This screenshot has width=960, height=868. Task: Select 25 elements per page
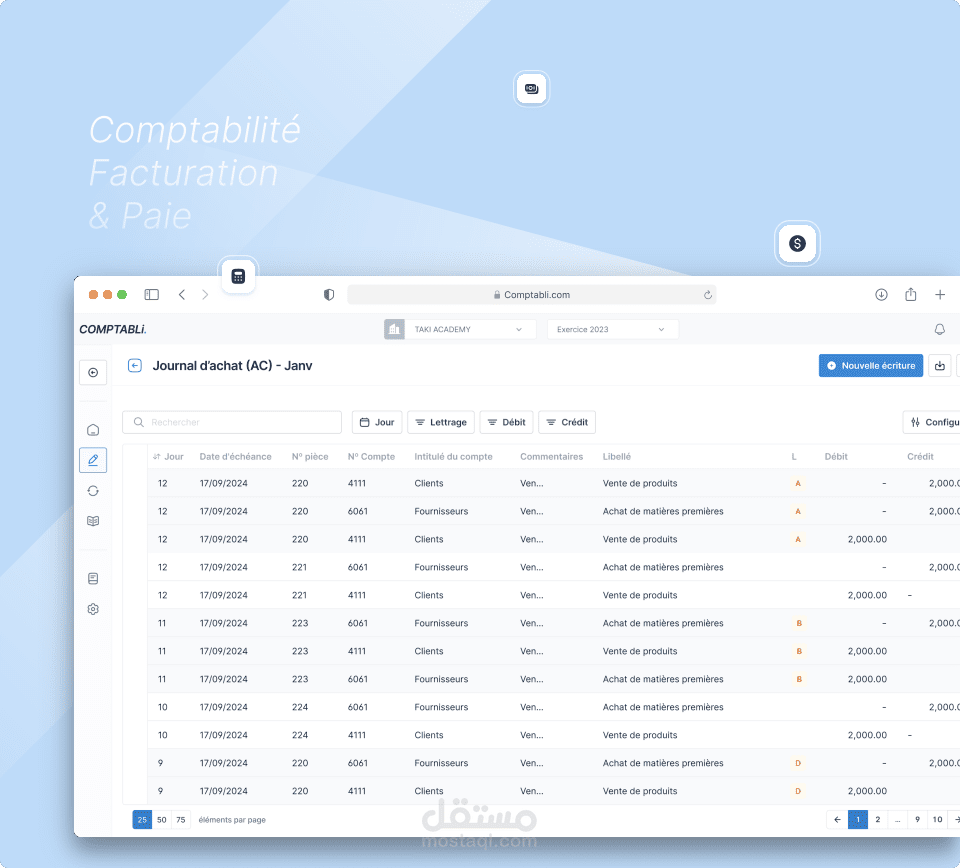tap(142, 820)
